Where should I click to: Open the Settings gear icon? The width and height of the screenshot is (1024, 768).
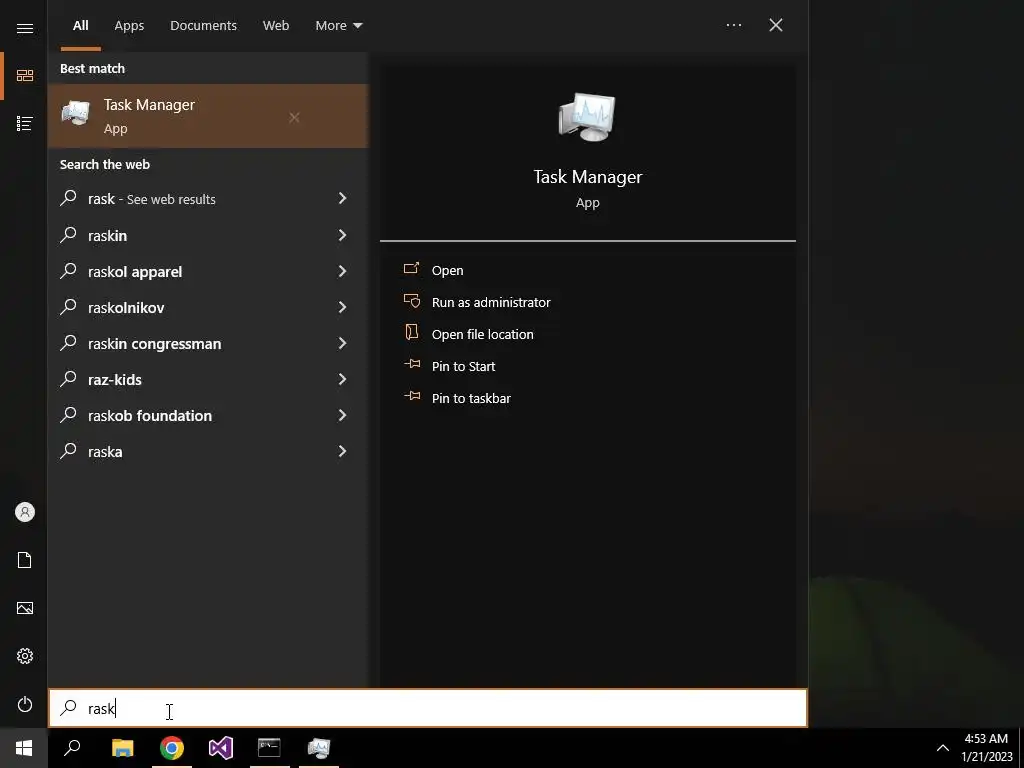point(25,656)
